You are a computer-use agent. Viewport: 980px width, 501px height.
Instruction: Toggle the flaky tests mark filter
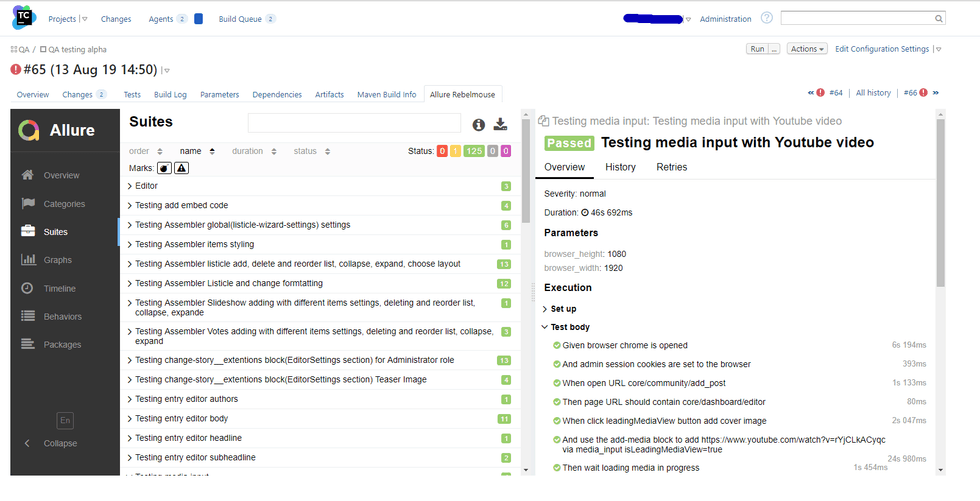pos(164,168)
